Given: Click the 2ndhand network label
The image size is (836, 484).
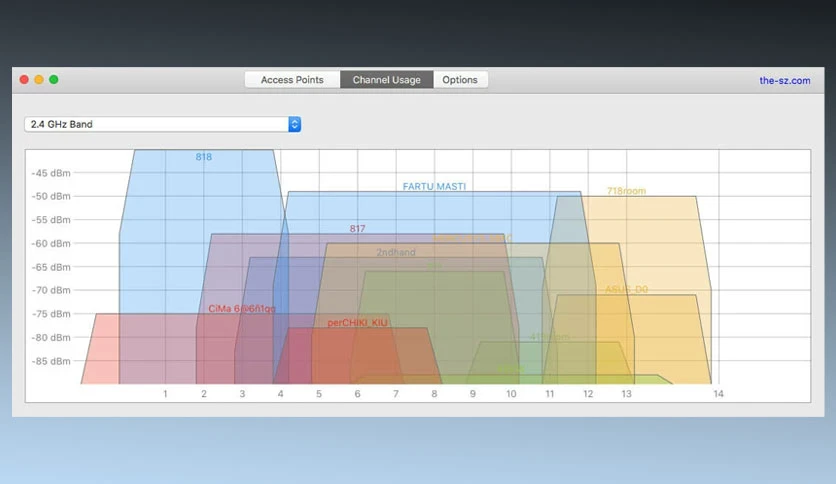Looking at the screenshot, I should click(x=396, y=252).
